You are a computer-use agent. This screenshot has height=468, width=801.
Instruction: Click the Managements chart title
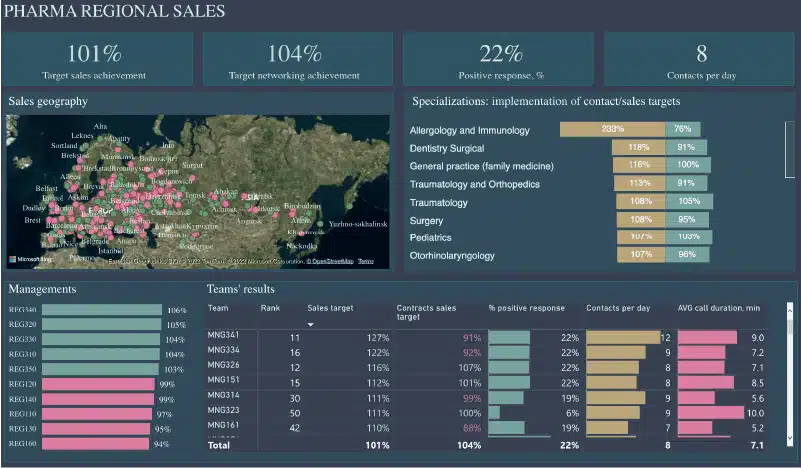[42, 289]
